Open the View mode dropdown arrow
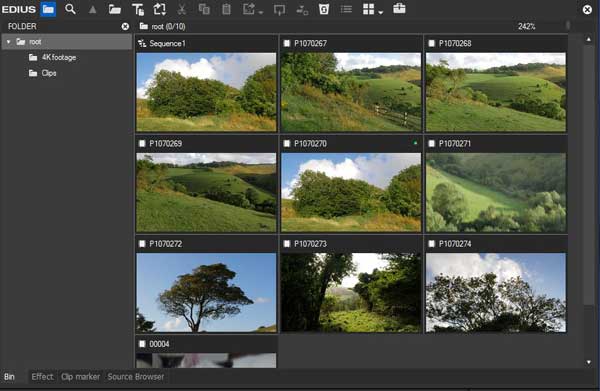This screenshot has width=600, height=391. pyautogui.click(x=380, y=12)
